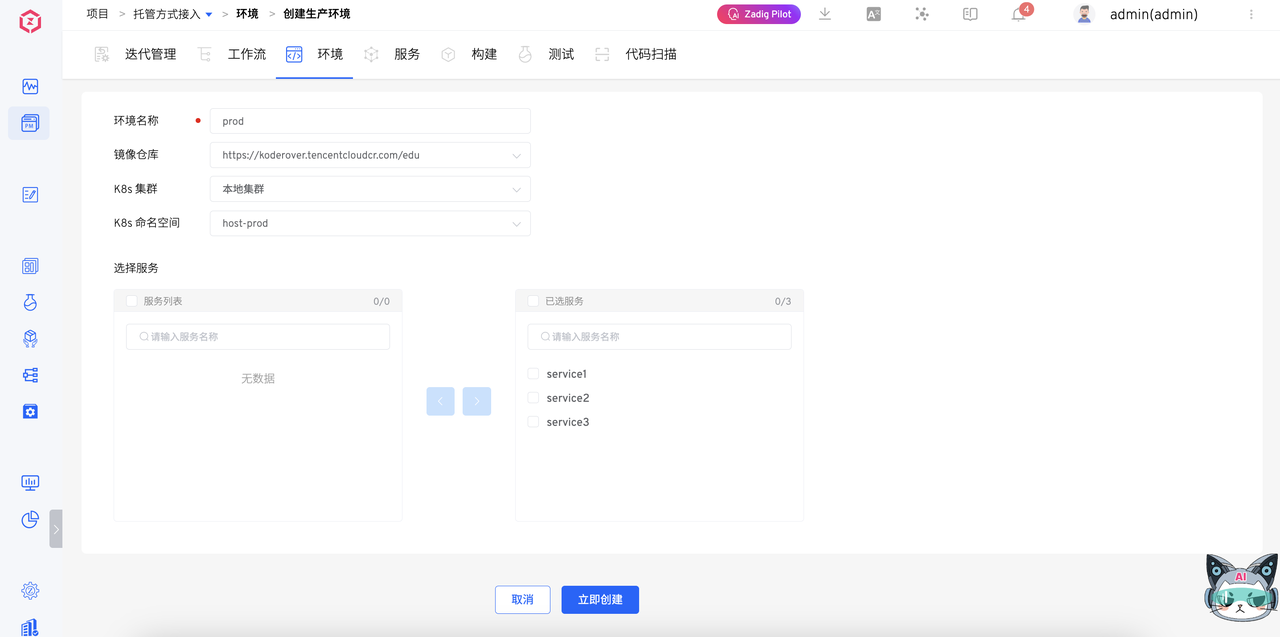Click the move-right transfer arrow button
Viewport: 1280px width, 637px height.
point(477,401)
